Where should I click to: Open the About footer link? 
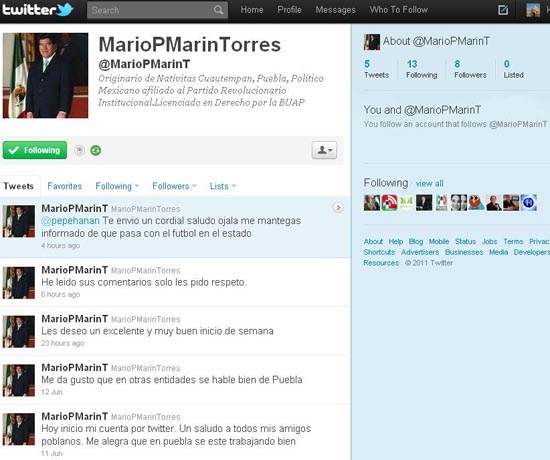pos(373,241)
